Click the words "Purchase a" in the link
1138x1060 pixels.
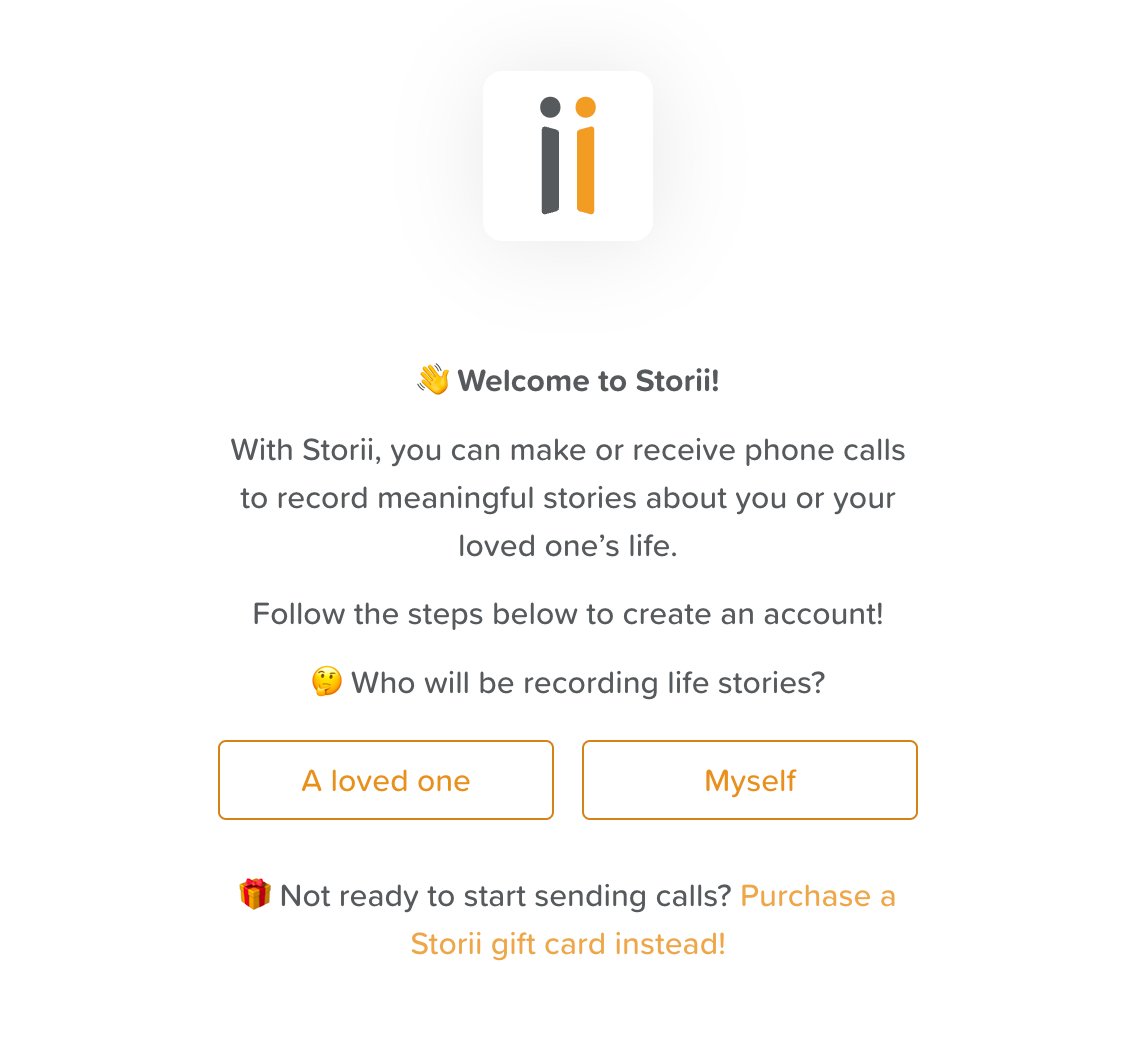click(x=817, y=895)
